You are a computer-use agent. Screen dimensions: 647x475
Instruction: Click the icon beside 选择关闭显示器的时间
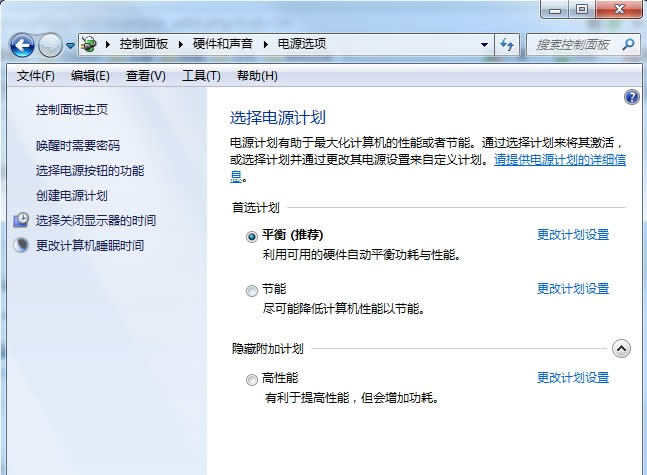[x=21, y=220]
